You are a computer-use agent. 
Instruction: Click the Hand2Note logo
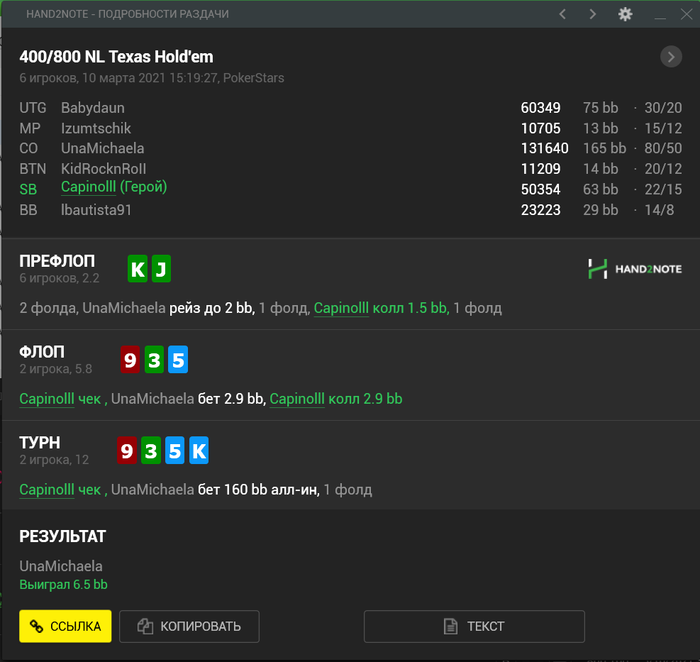(635, 269)
